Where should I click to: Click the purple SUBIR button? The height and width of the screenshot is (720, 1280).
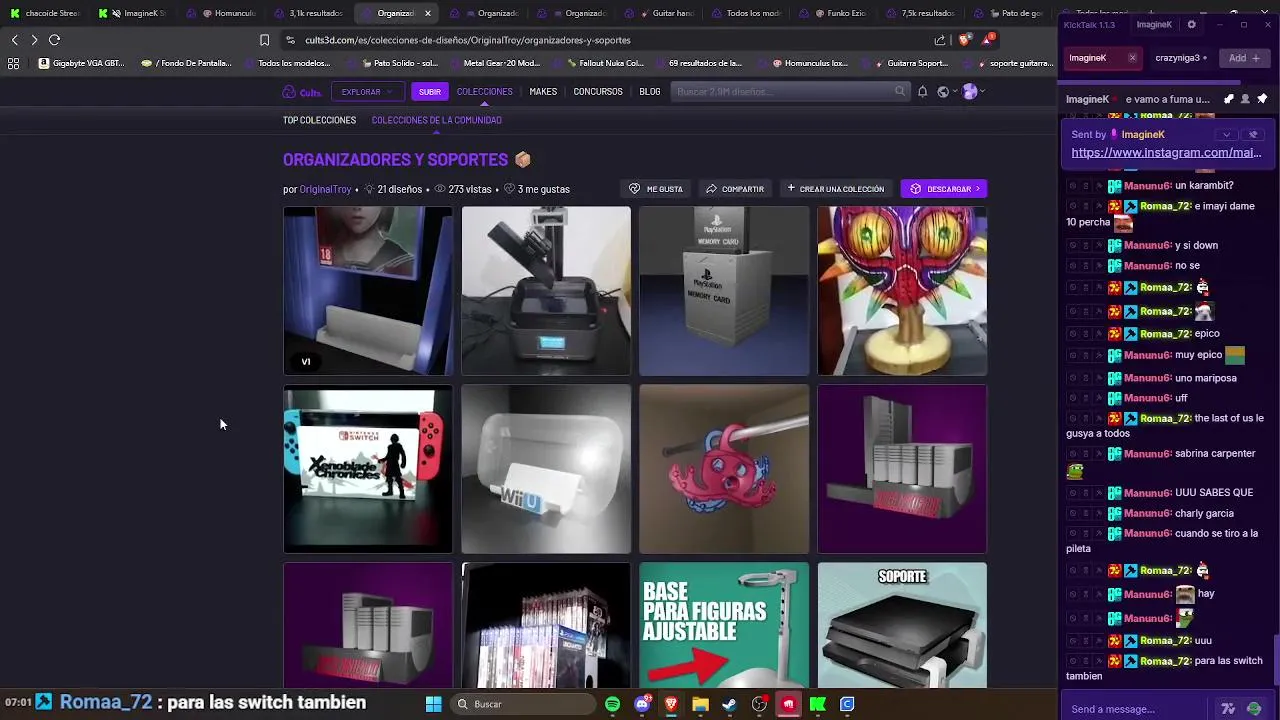pos(430,91)
